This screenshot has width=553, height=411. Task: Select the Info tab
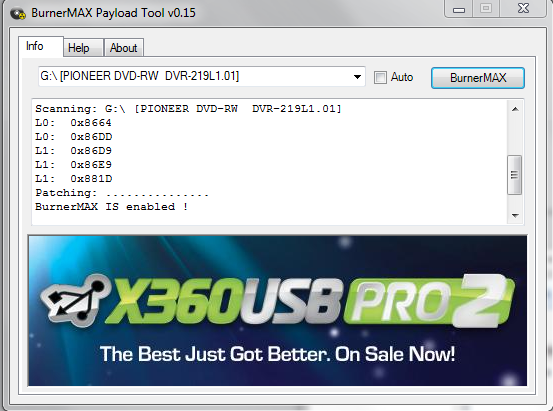click(35, 46)
